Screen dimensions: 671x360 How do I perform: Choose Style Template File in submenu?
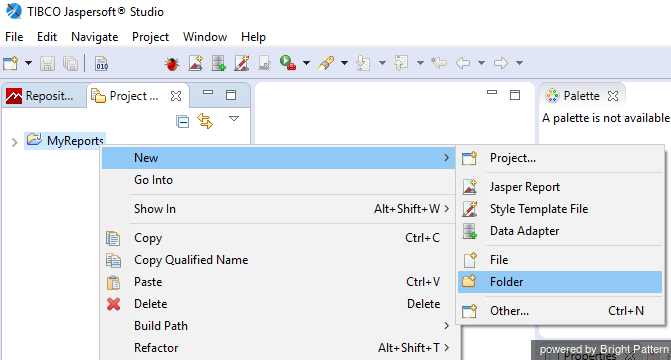click(560, 209)
